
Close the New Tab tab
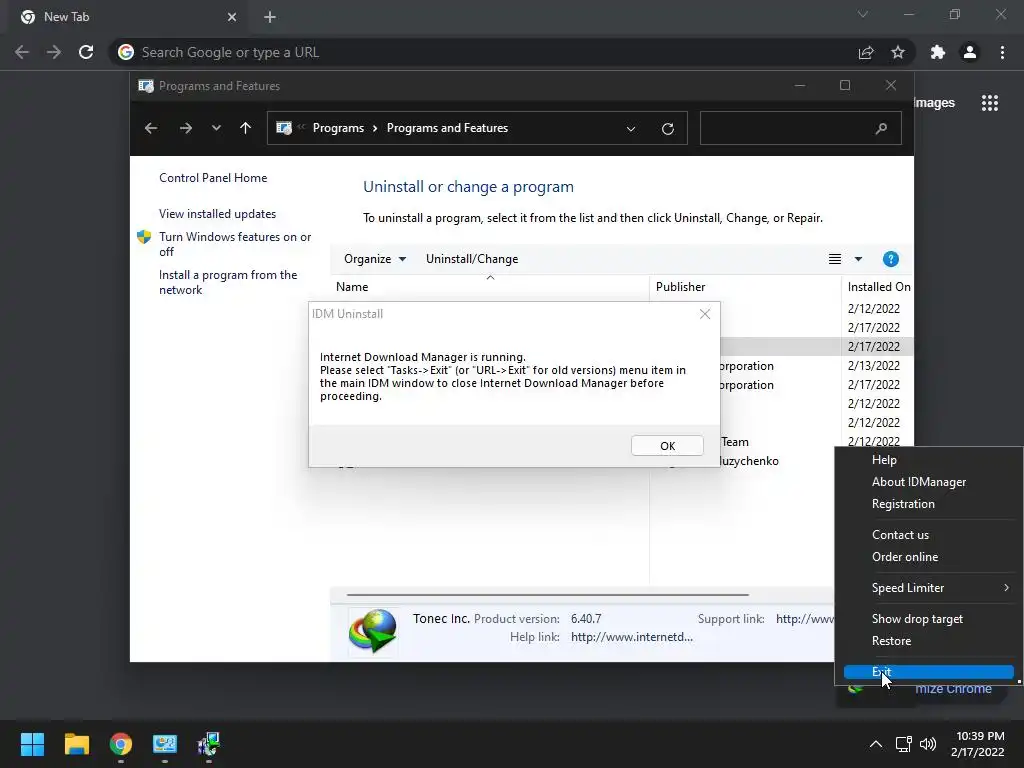point(232,17)
